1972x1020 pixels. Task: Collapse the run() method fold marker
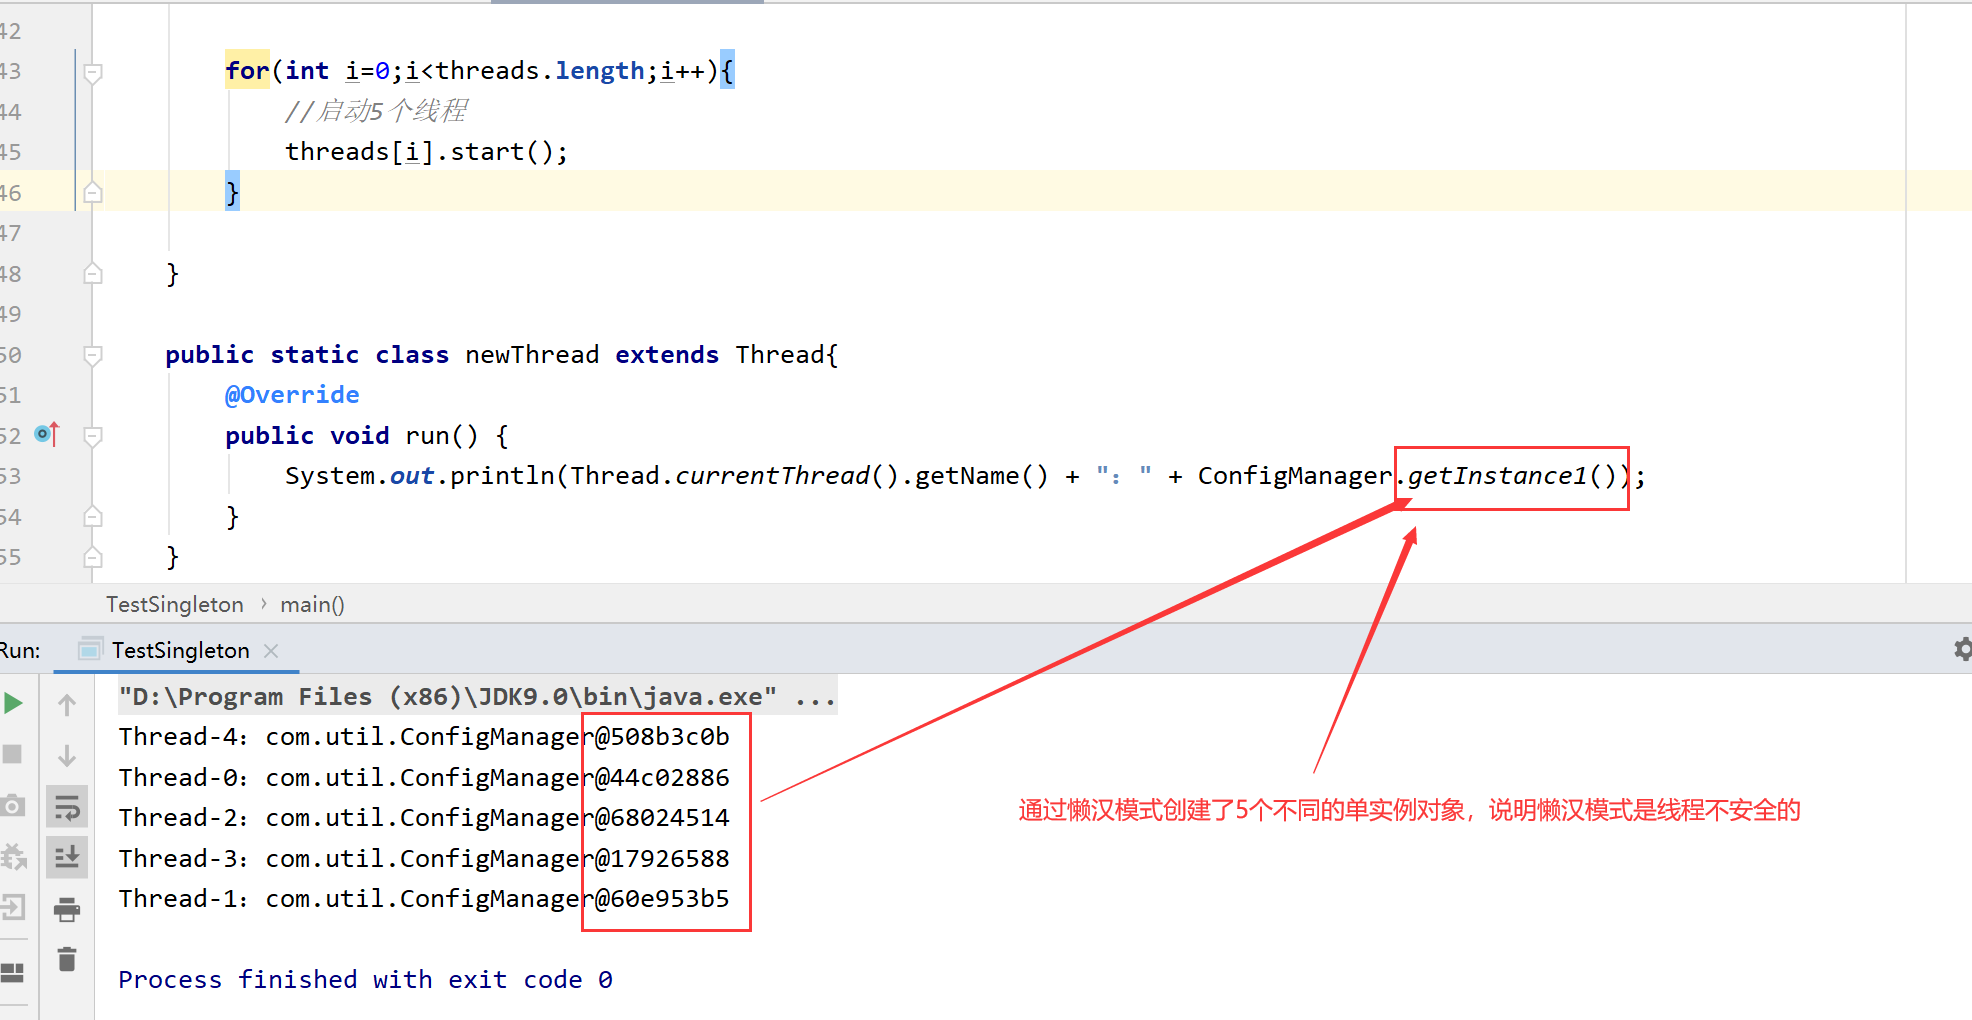pos(93,436)
